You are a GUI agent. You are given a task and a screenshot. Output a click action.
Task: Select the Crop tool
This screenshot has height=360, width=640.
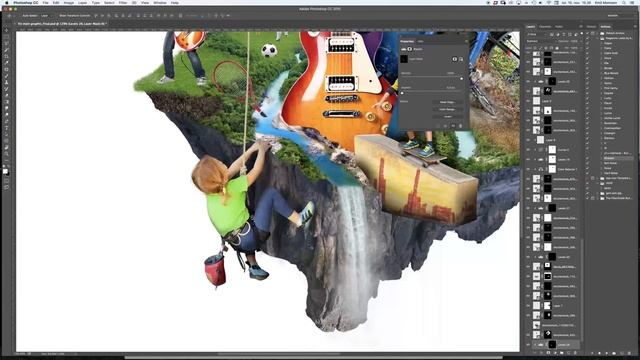pyautogui.click(x=6, y=56)
